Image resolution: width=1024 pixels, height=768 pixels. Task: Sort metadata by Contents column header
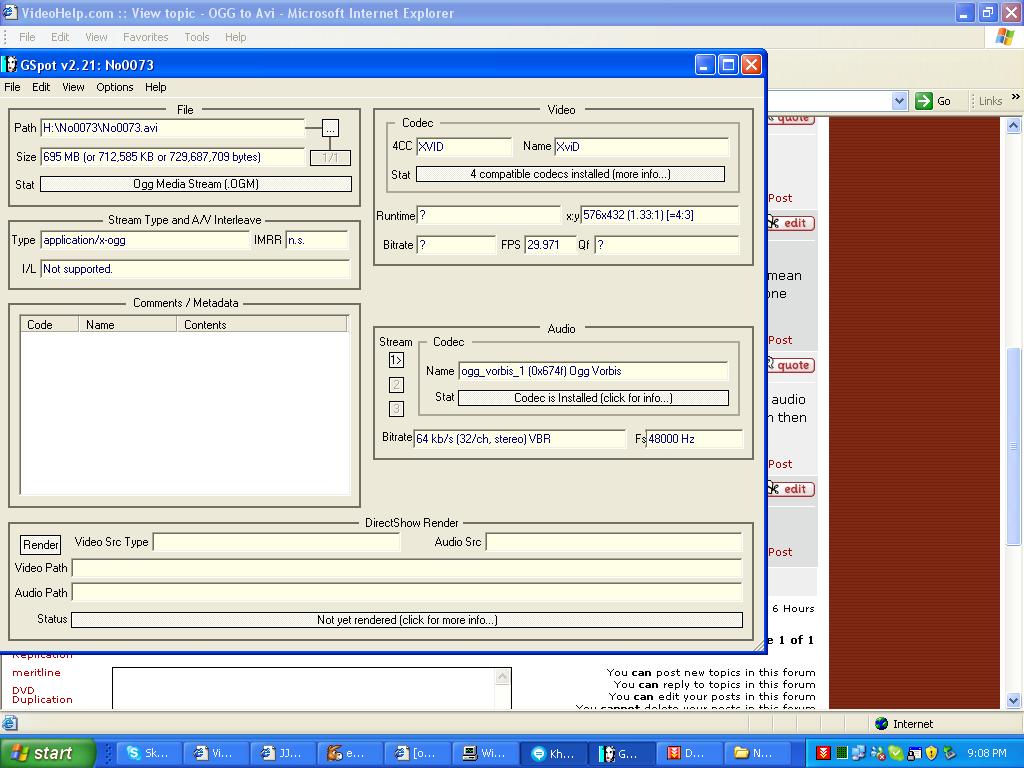pos(262,325)
